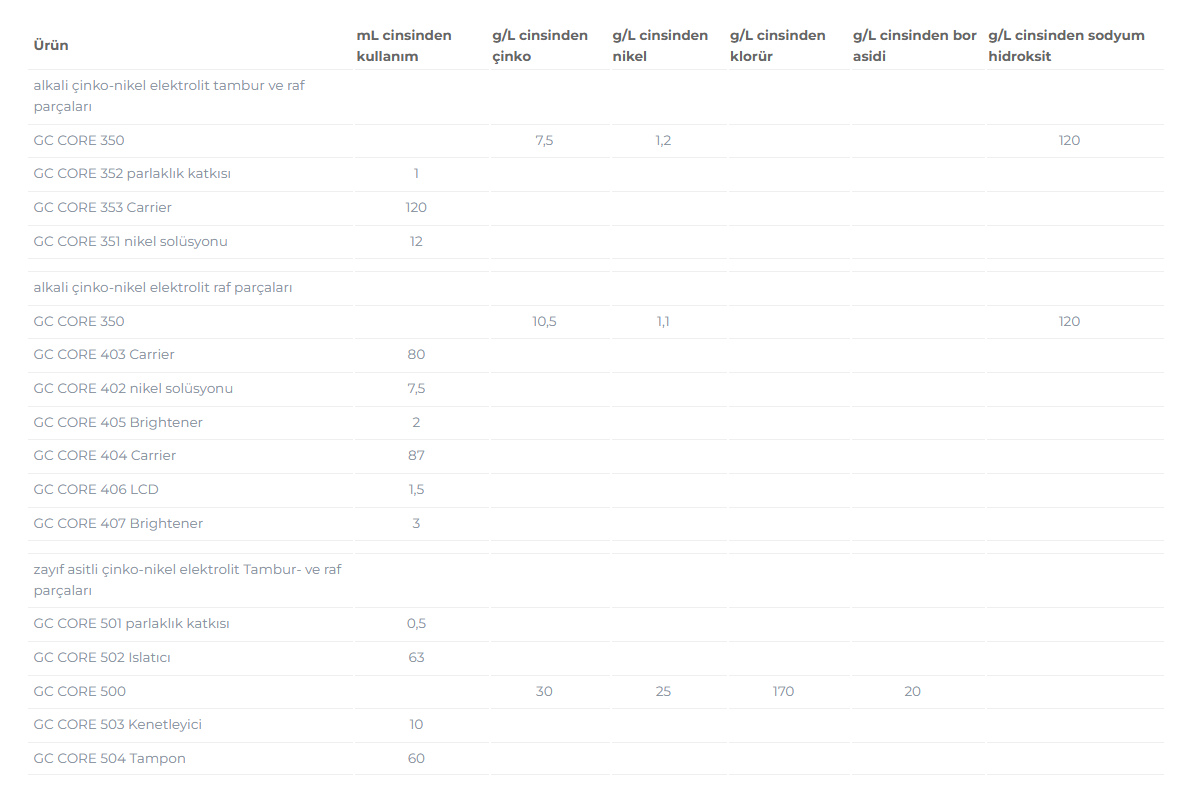Select the mL cinsinden kullanım header
Image resolution: width=1202 pixels, height=807 pixels.
pos(404,45)
